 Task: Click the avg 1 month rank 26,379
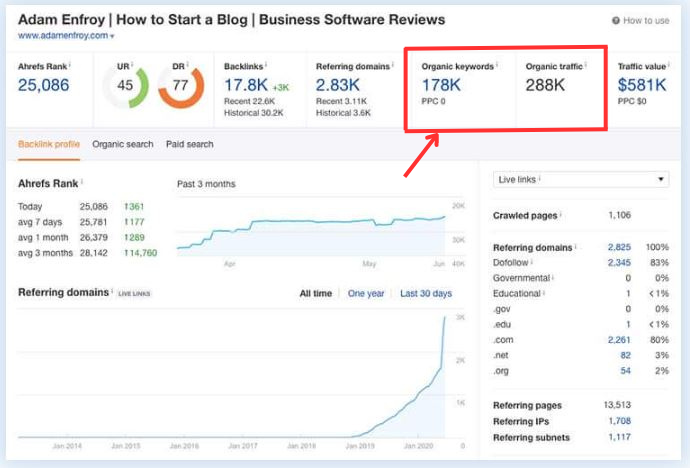[x=93, y=238]
